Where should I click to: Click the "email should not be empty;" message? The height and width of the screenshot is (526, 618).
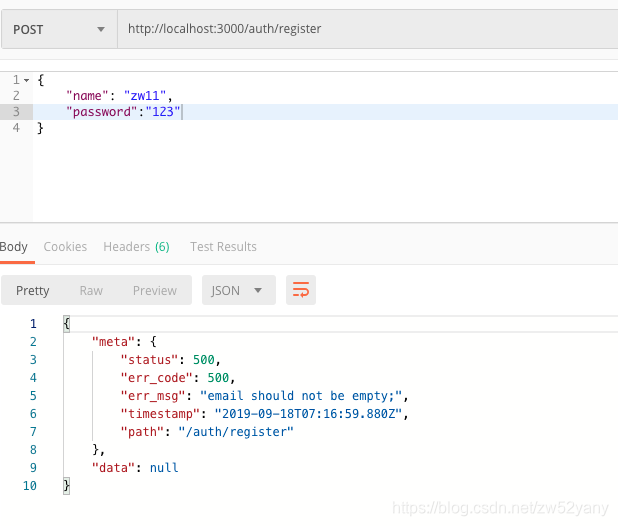coord(301,396)
